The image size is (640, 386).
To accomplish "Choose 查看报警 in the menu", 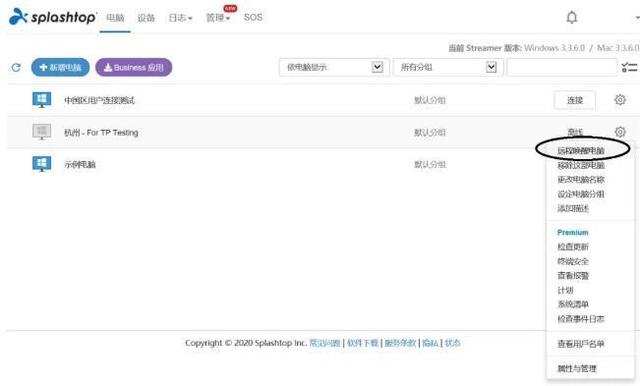I will (573, 276).
